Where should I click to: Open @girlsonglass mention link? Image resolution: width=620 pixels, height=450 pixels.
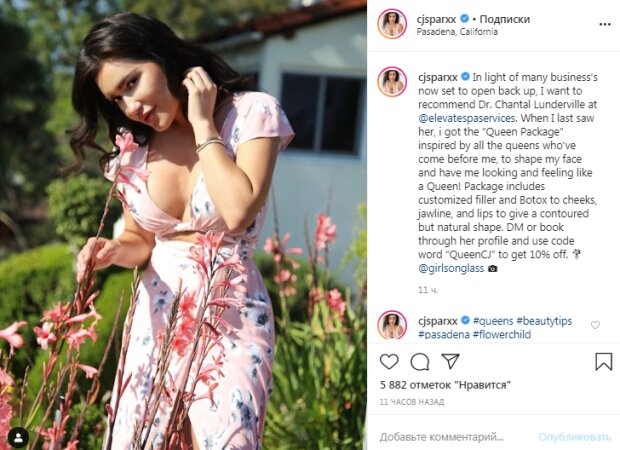click(x=451, y=268)
